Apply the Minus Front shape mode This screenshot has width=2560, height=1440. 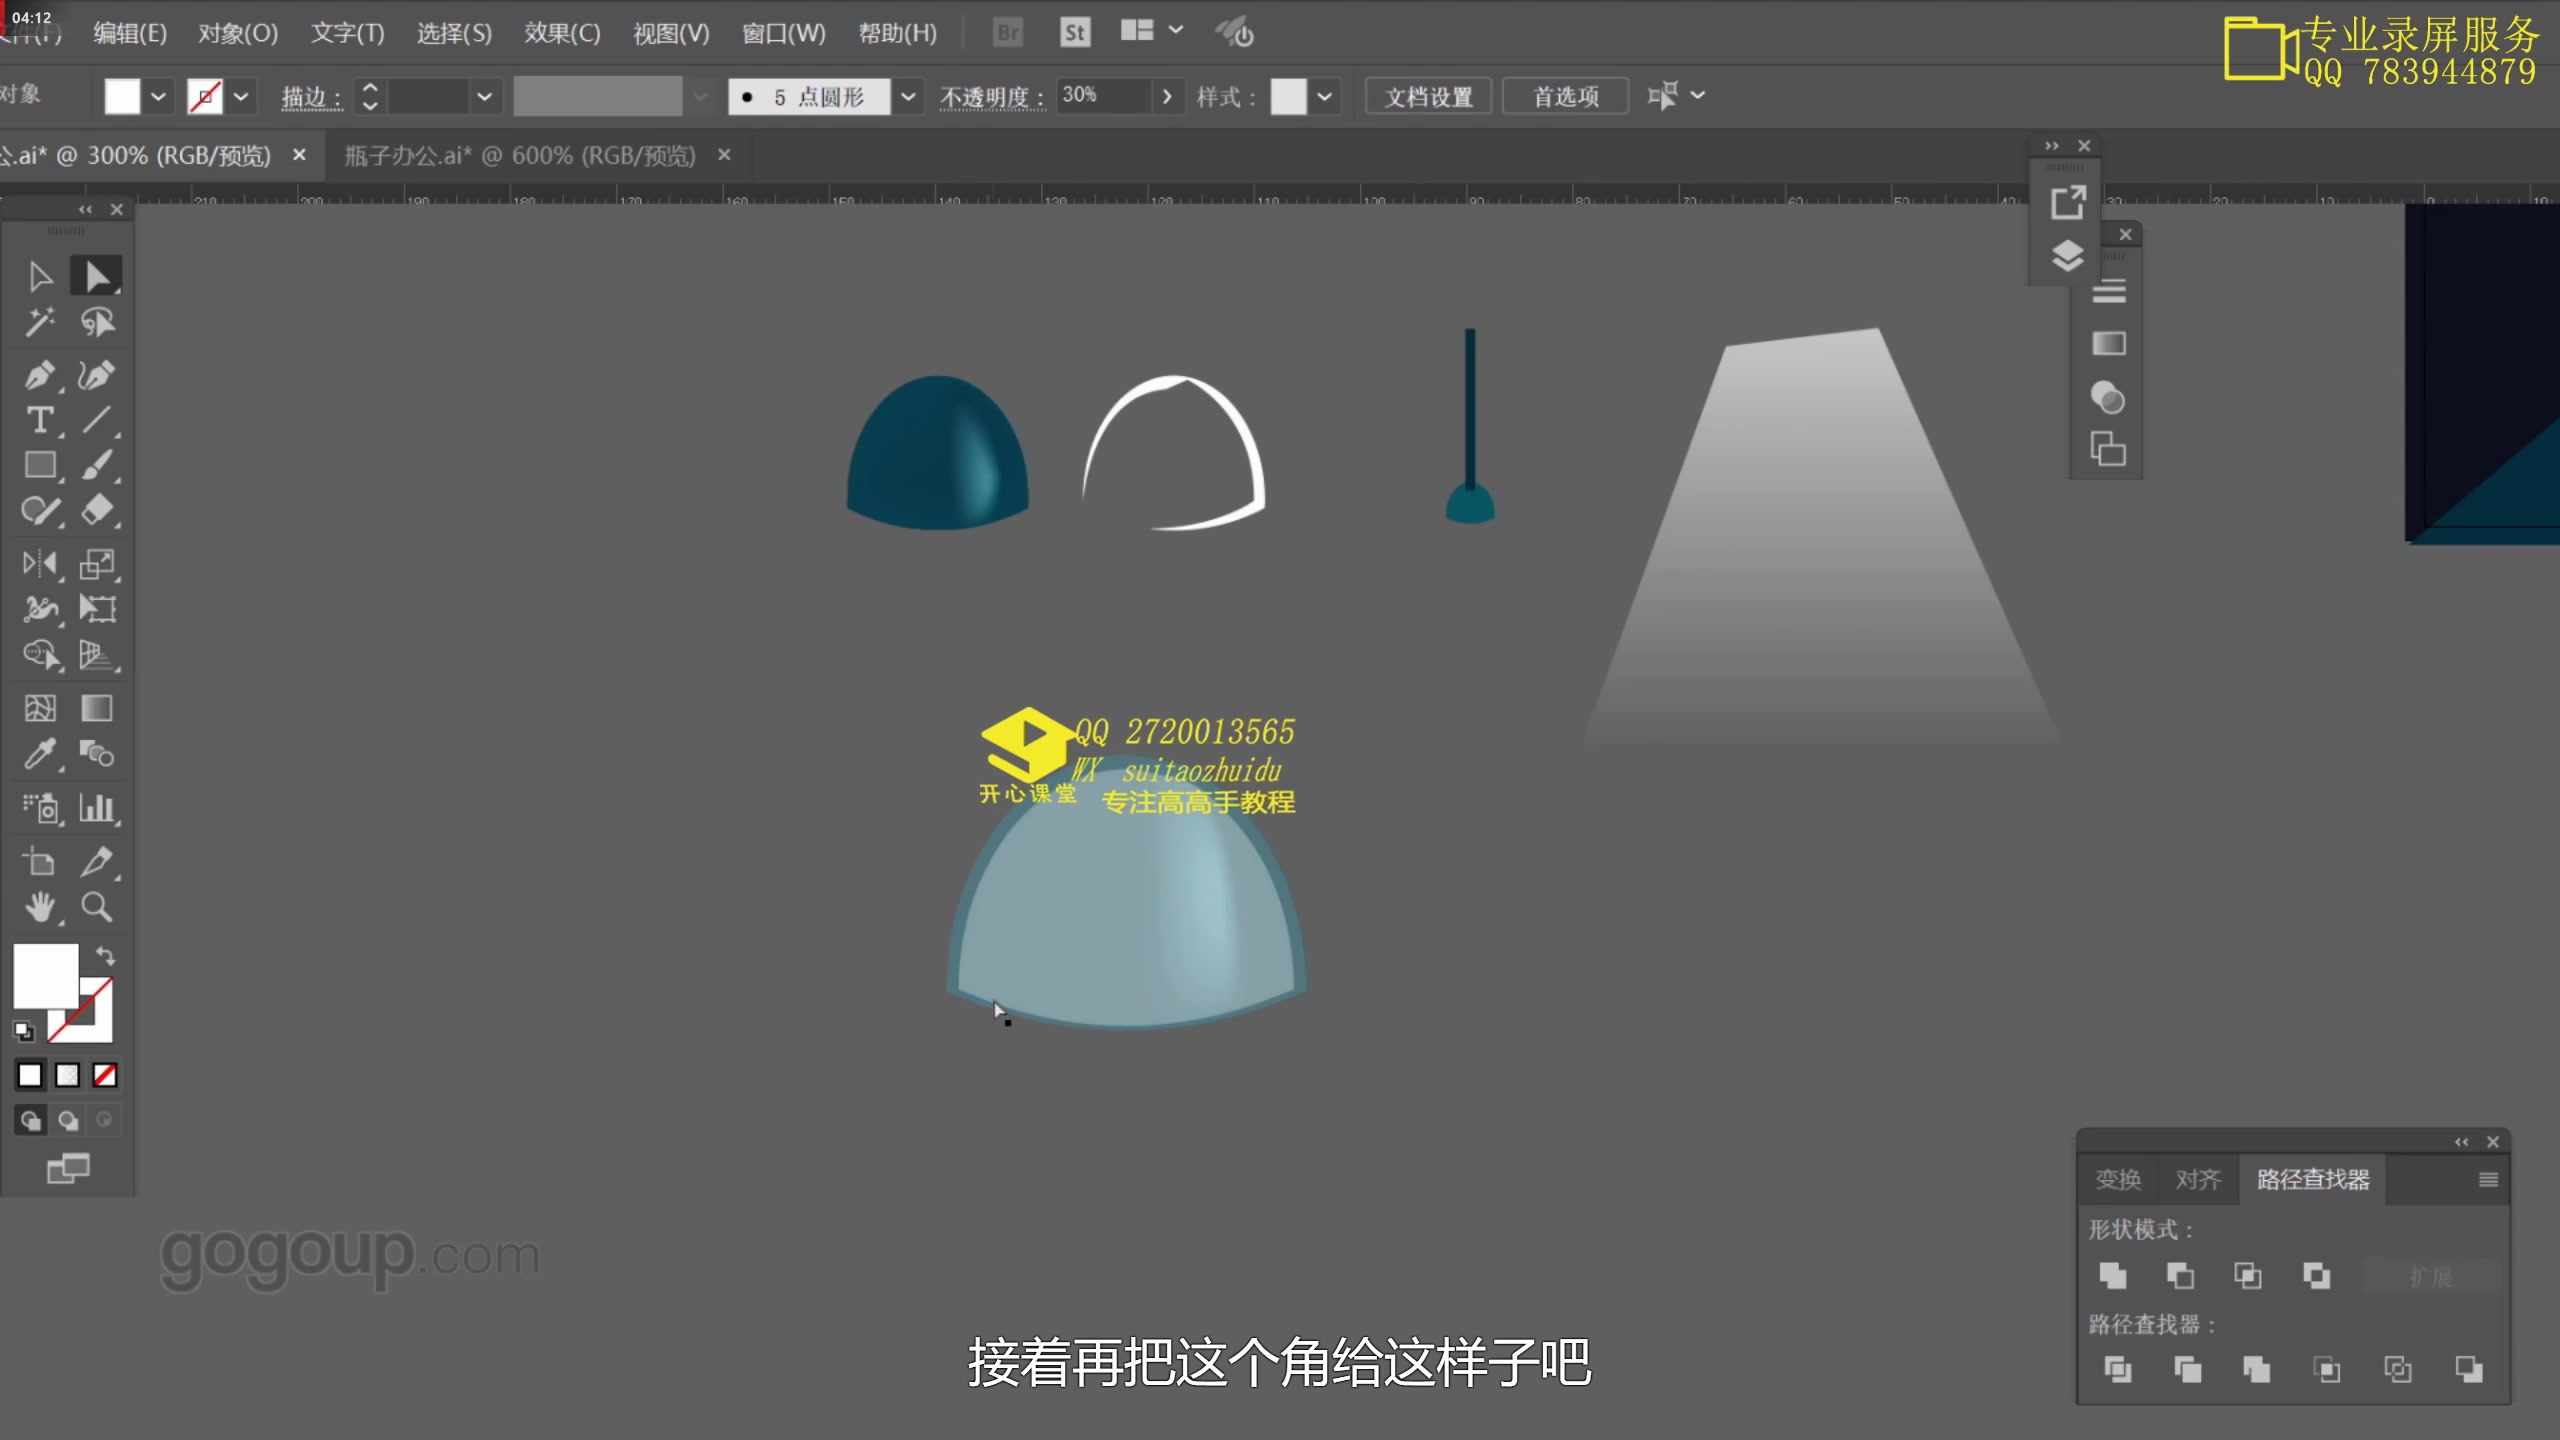(x=2180, y=1276)
